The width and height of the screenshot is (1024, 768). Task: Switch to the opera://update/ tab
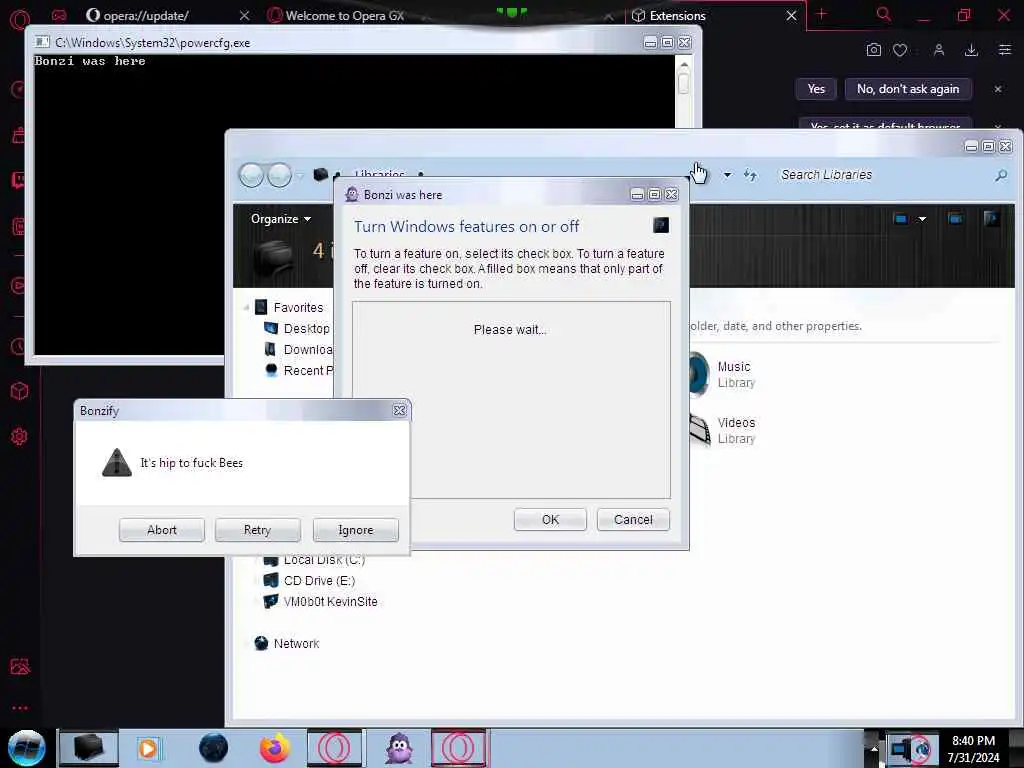pos(146,16)
